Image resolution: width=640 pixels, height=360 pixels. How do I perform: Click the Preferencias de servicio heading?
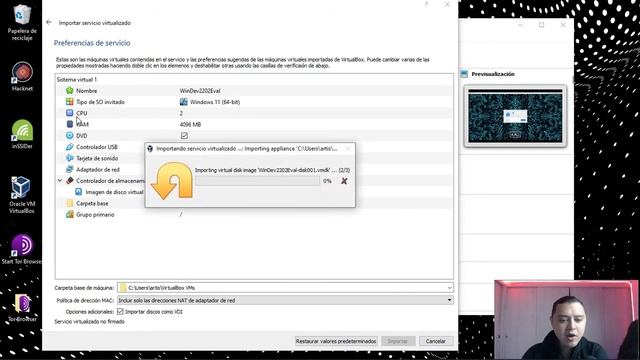point(92,43)
